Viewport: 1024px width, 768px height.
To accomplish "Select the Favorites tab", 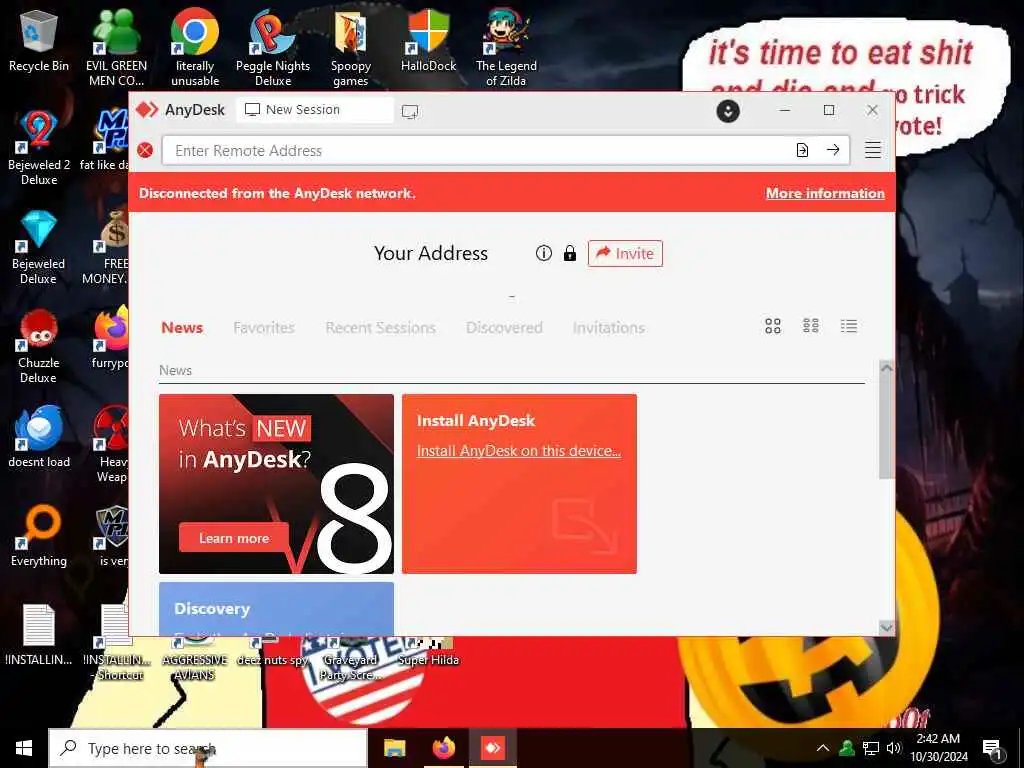I will click(x=264, y=327).
